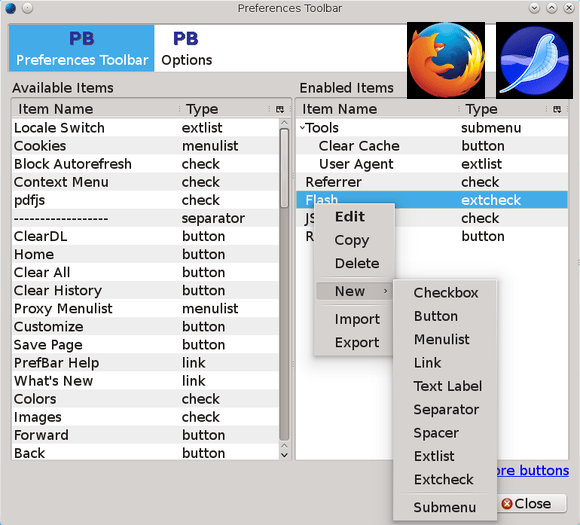The height and width of the screenshot is (525, 580).
Task: Create a new Checkbox item
Action: click(446, 293)
